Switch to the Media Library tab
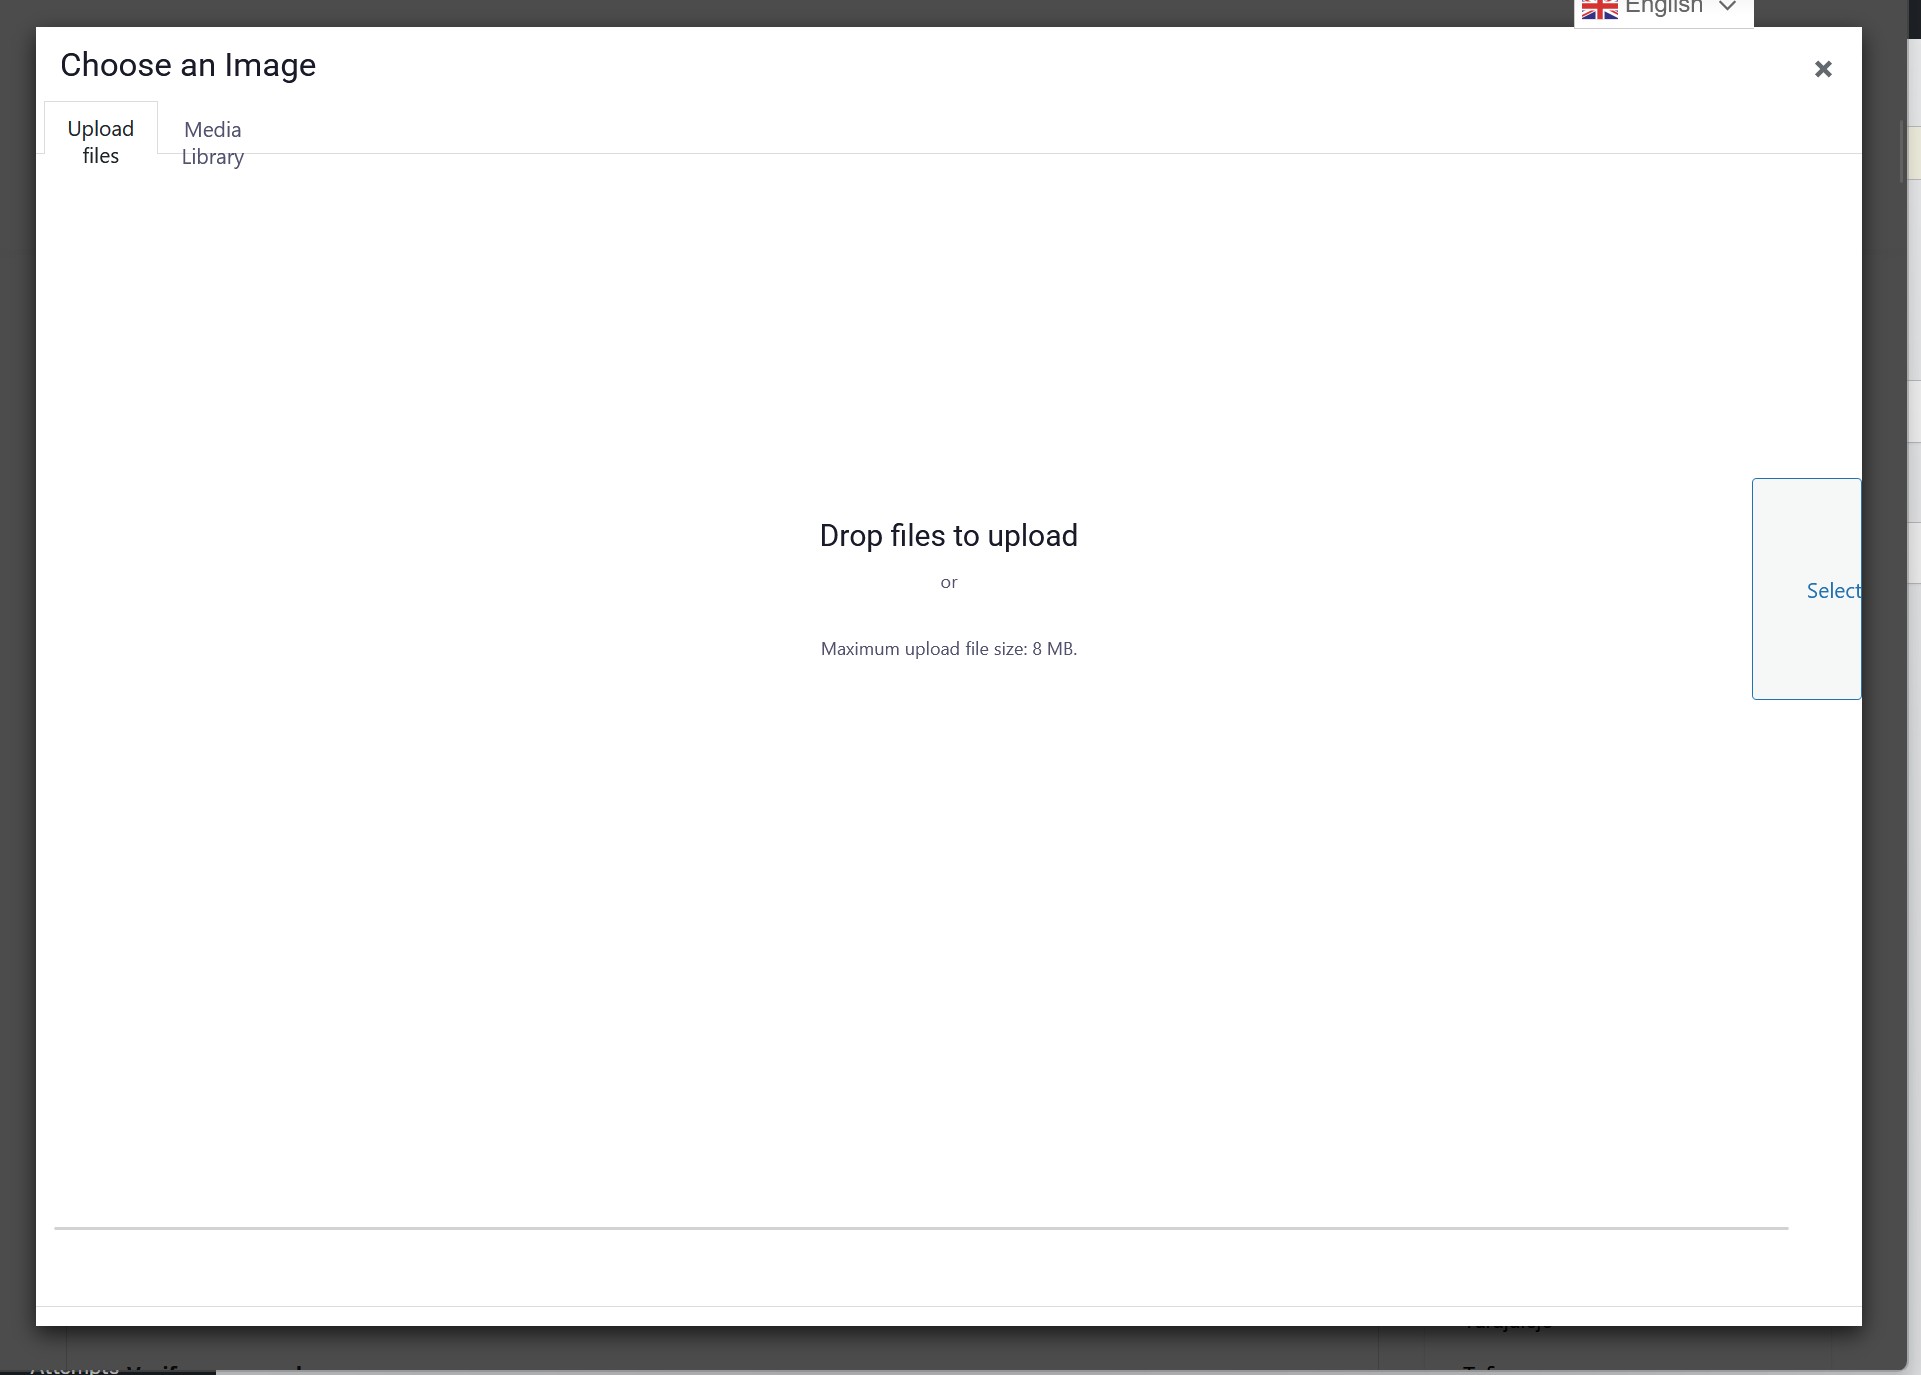 click(x=212, y=143)
